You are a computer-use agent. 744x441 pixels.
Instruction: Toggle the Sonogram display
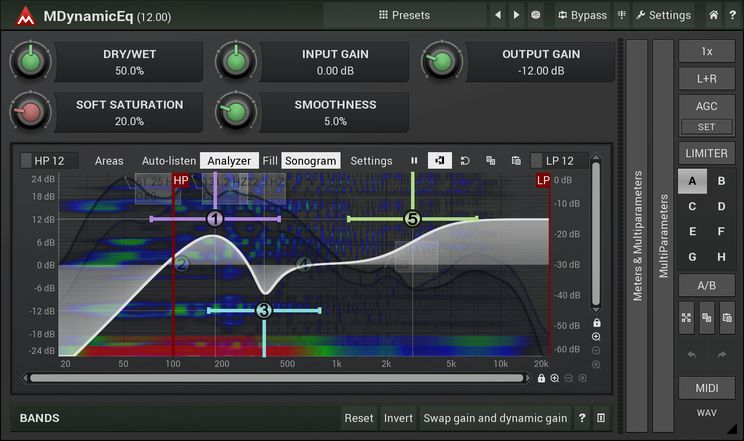[311, 161]
